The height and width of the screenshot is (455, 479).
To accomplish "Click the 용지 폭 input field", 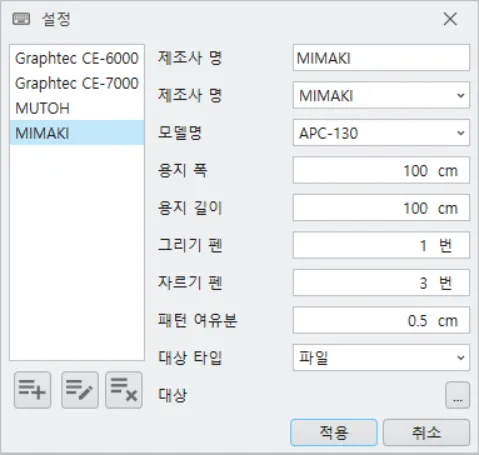I will pos(381,170).
